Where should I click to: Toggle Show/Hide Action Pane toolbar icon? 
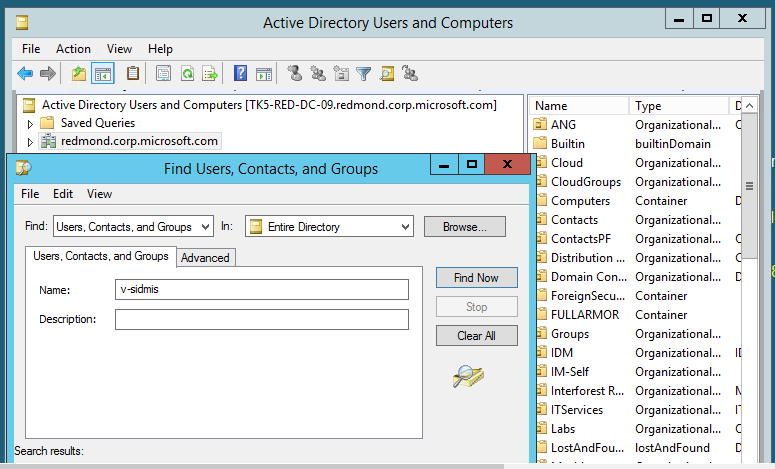263,74
